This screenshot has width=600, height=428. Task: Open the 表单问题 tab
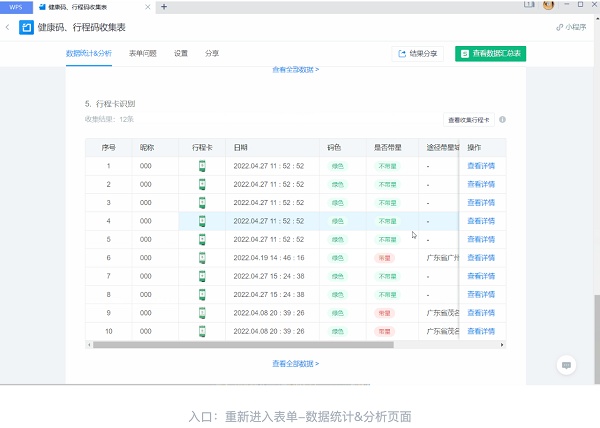click(x=143, y=53)
